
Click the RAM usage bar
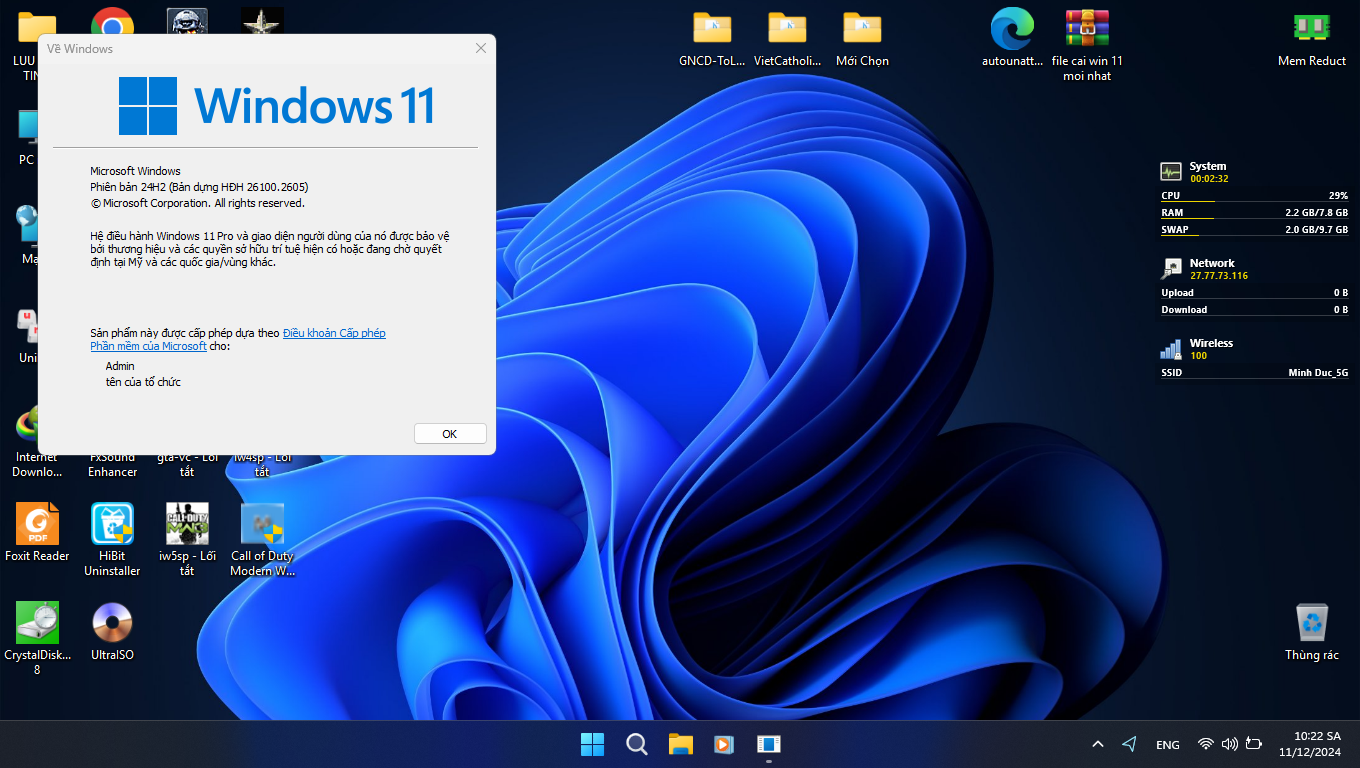(x=1254, y=213)
